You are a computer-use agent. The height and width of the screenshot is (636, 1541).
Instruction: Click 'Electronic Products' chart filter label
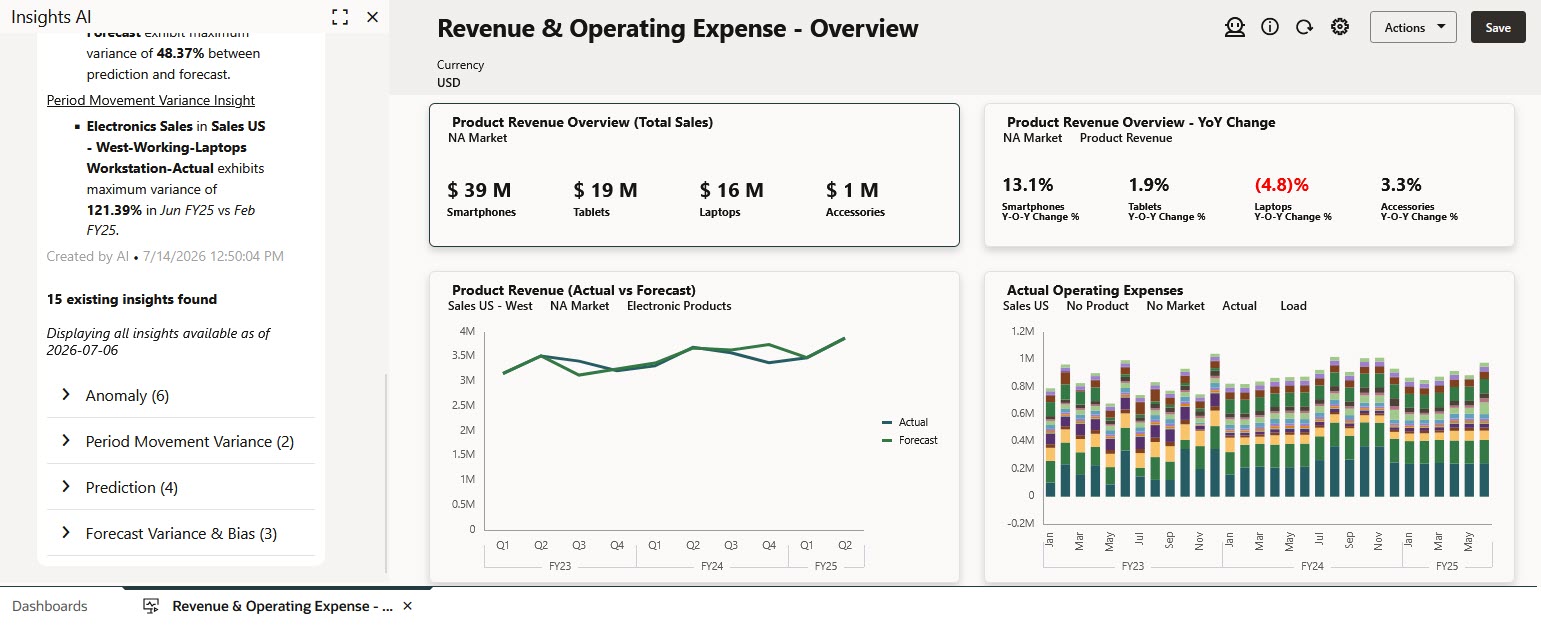679,306
